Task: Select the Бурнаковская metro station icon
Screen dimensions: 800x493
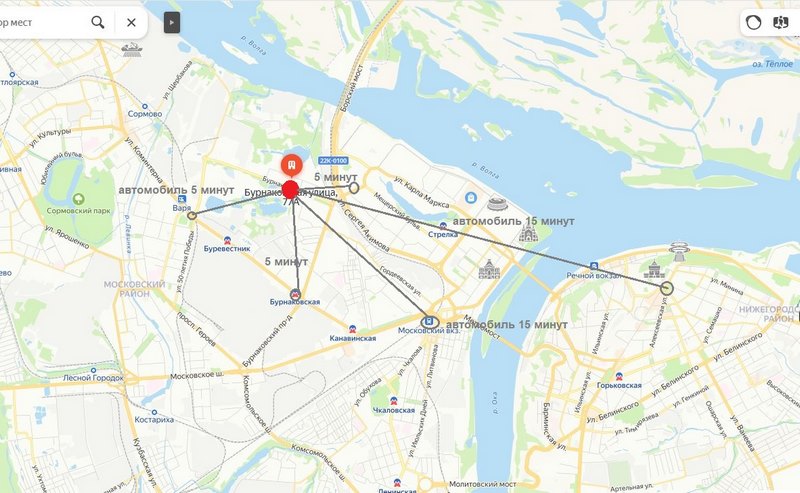Action: point(295,294)
